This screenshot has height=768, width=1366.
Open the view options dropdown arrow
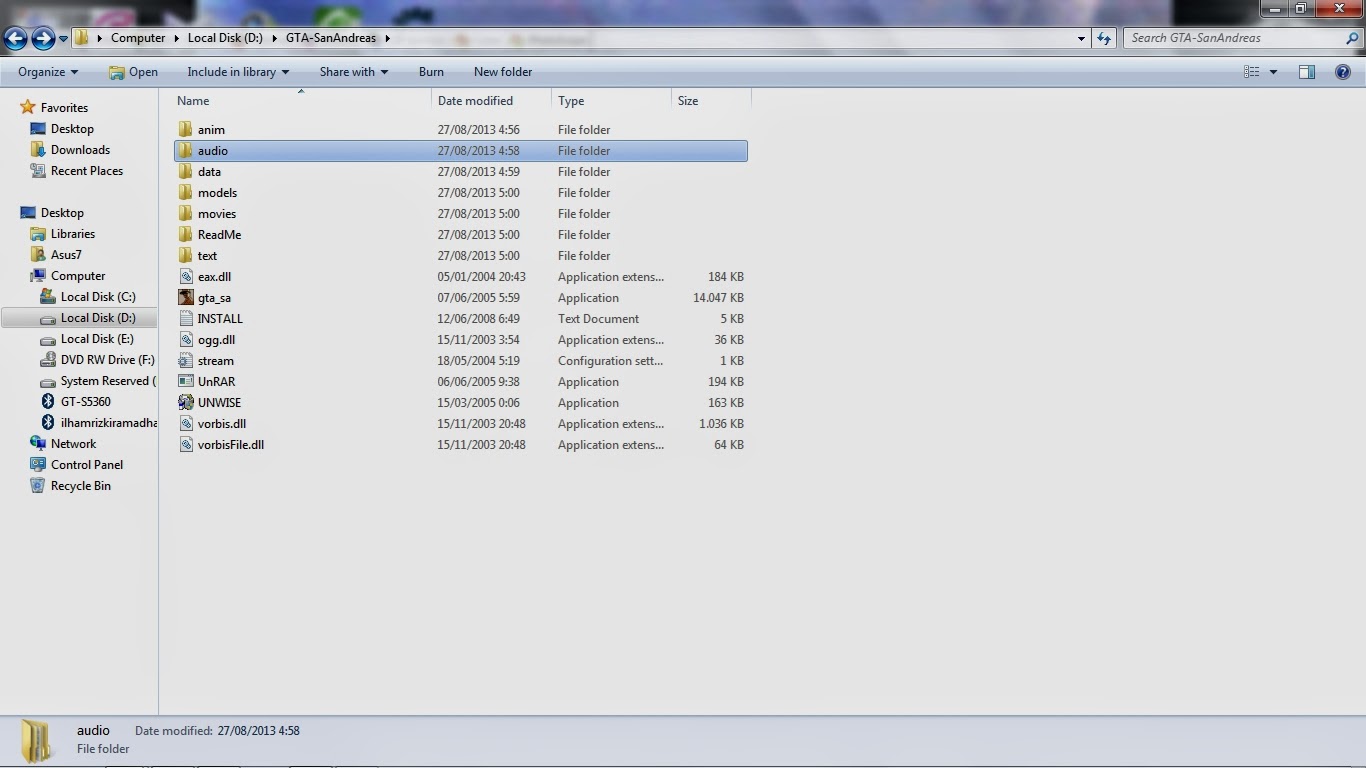[1273, 72]
